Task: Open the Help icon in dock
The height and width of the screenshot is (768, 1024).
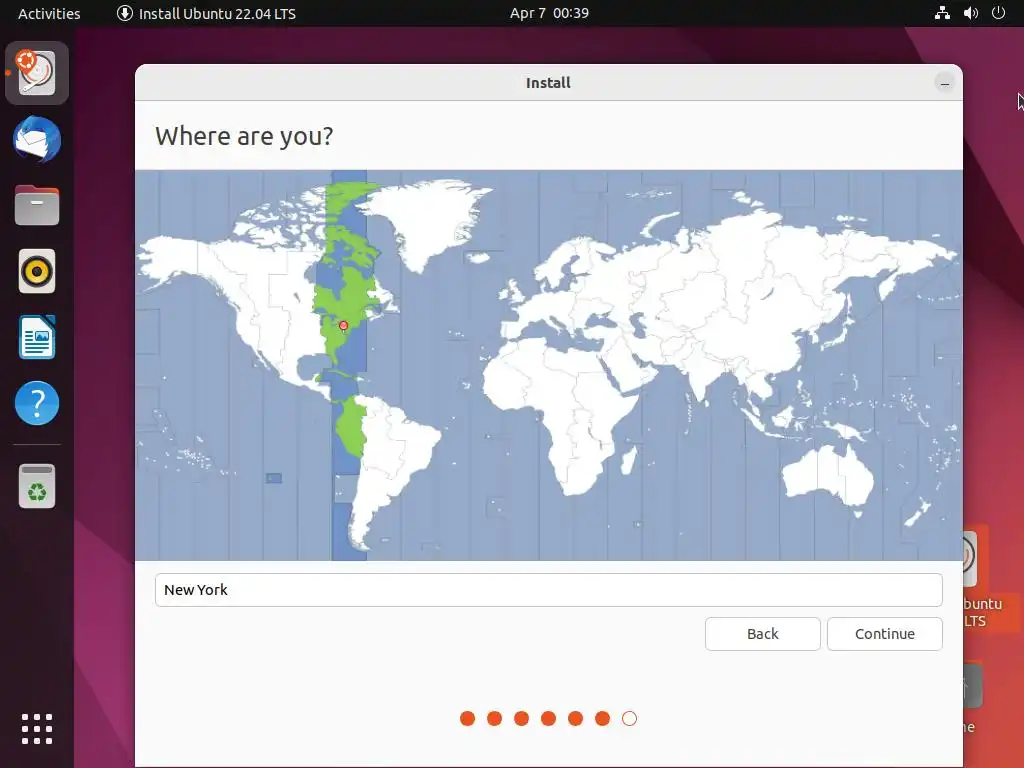Action: pyautogui.click(x=37, y=403)
